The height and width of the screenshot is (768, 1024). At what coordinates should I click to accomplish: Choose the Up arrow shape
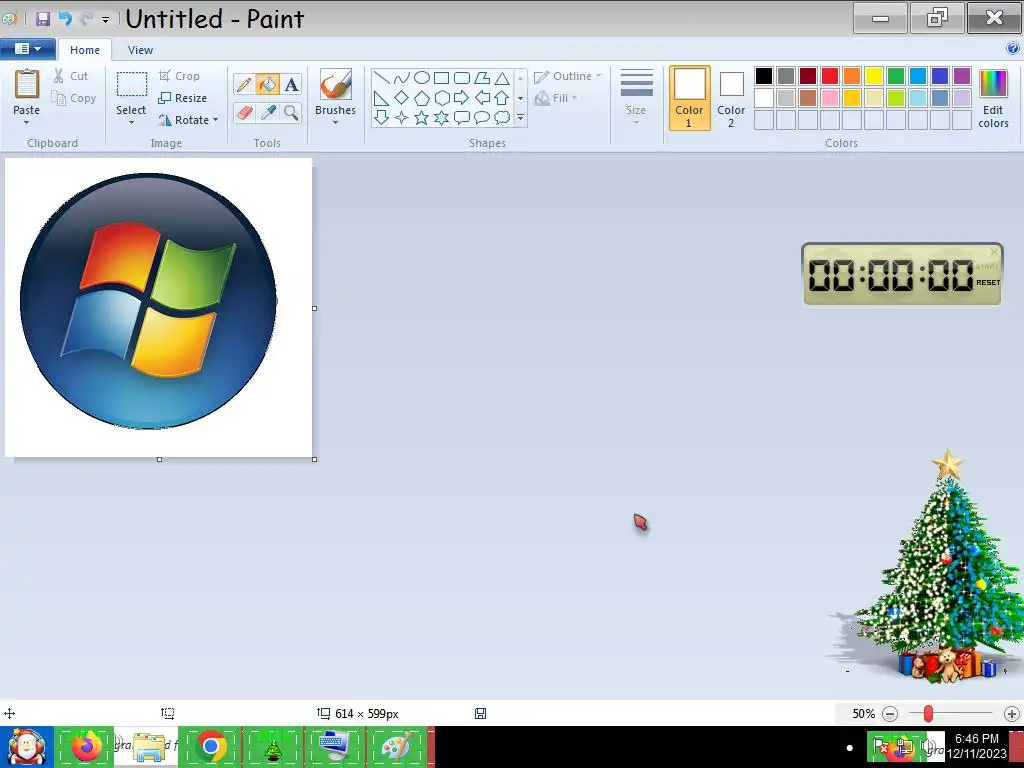click(x=502, y=98)
